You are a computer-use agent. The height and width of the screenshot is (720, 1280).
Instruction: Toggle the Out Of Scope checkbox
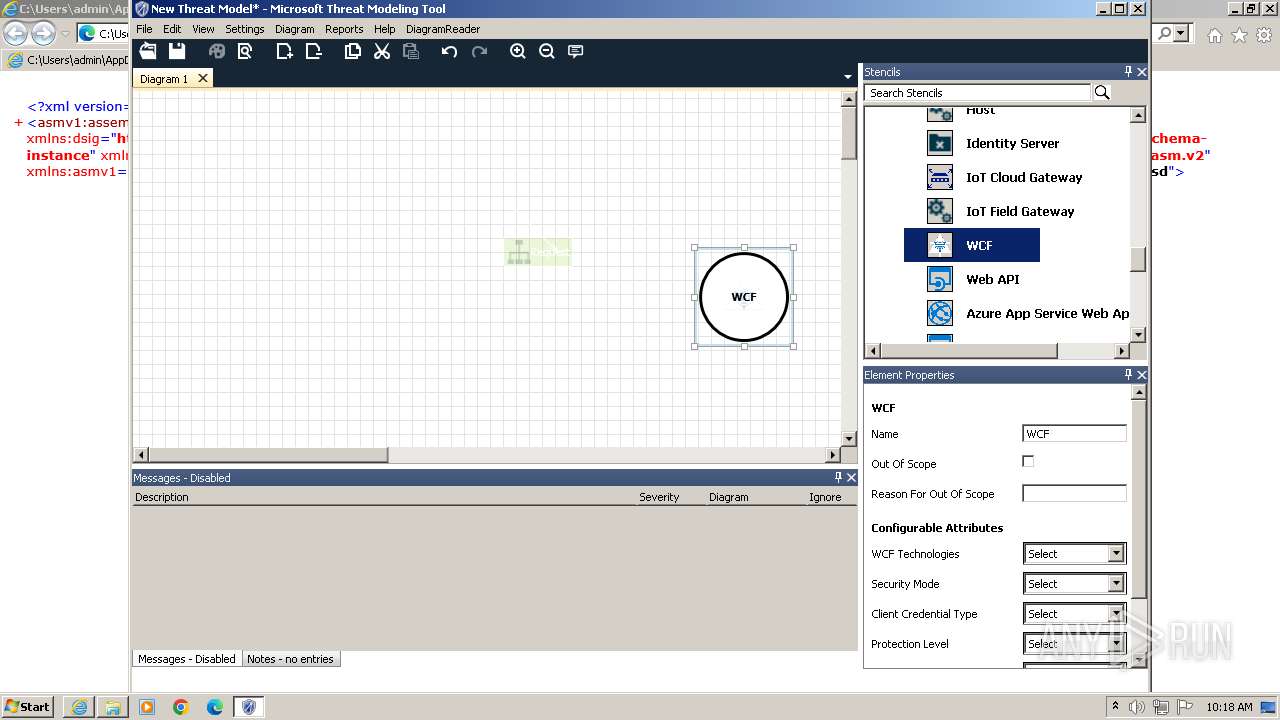pos(1028,461)
